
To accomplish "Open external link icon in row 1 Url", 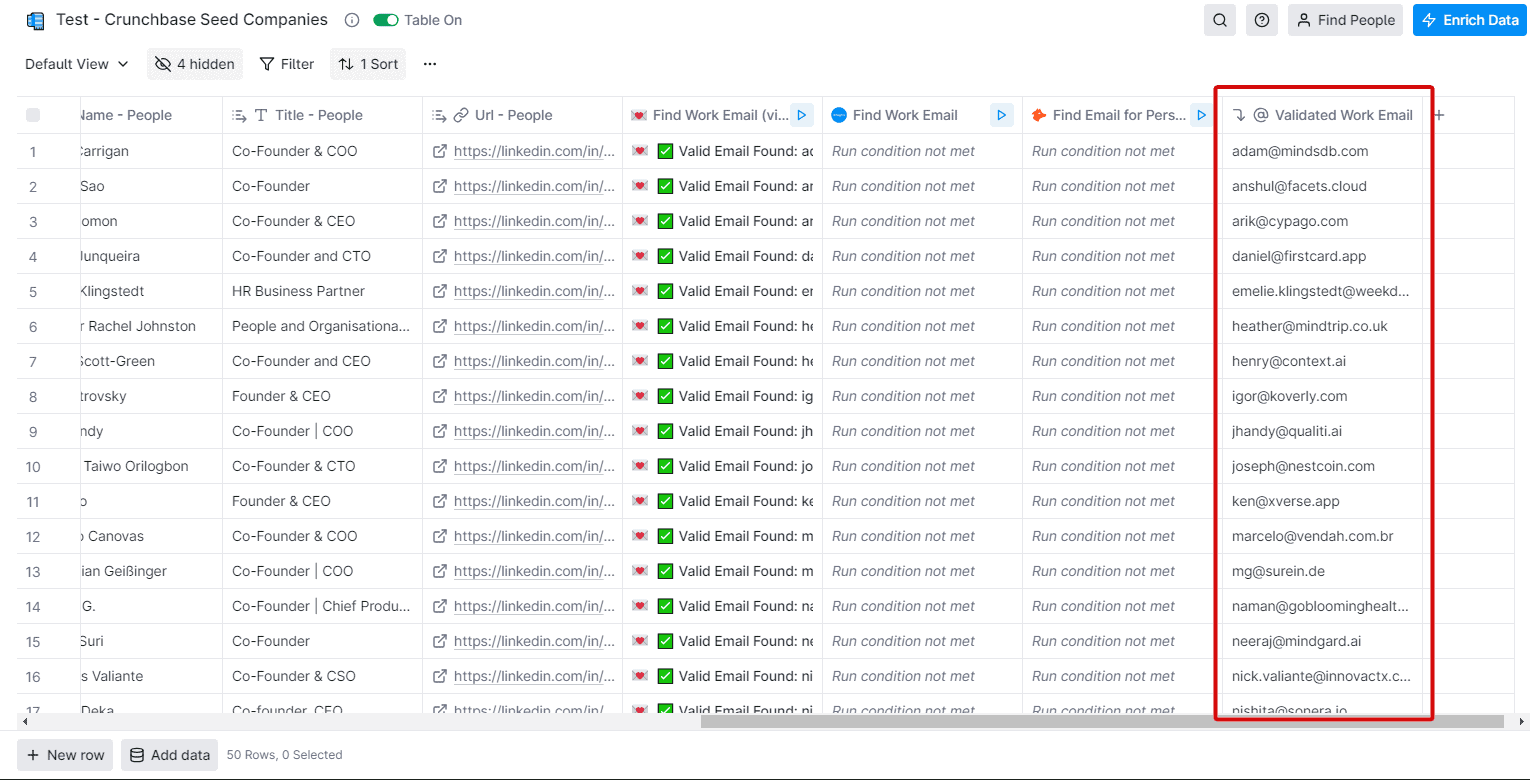I will tap(439, 151).
